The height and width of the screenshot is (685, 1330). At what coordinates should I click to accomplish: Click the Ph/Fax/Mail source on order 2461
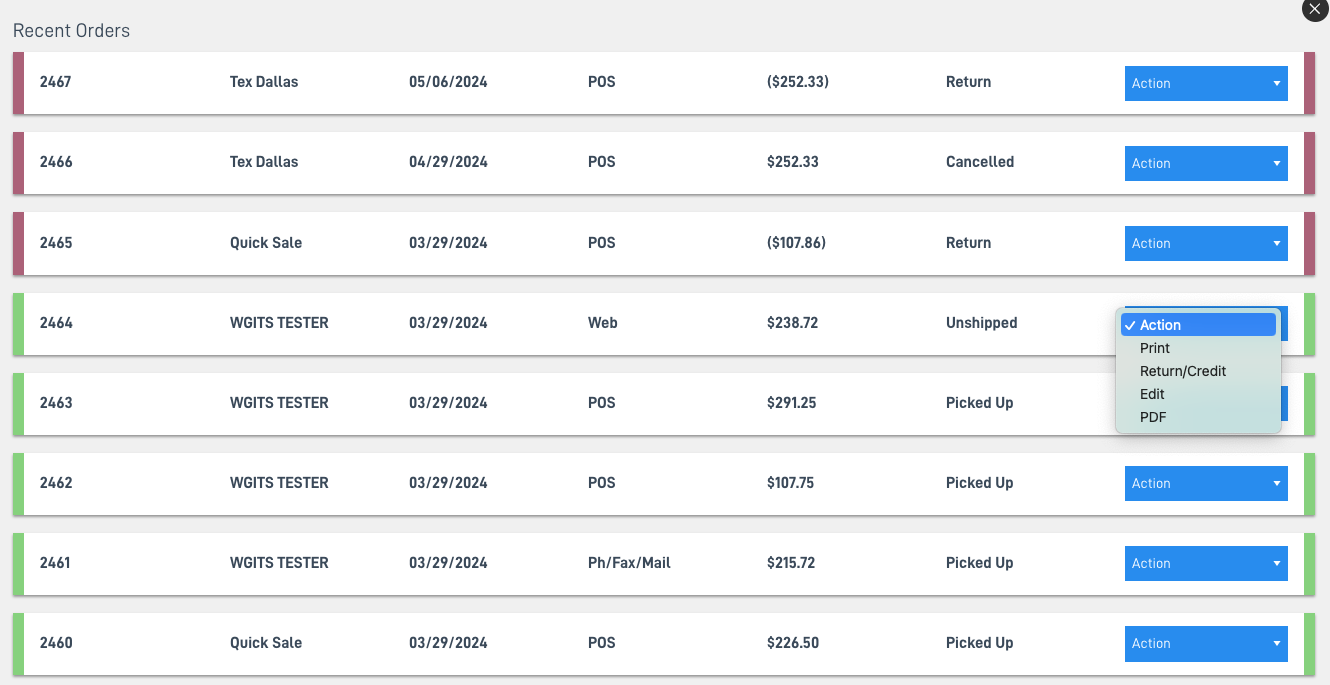[629, 563]
